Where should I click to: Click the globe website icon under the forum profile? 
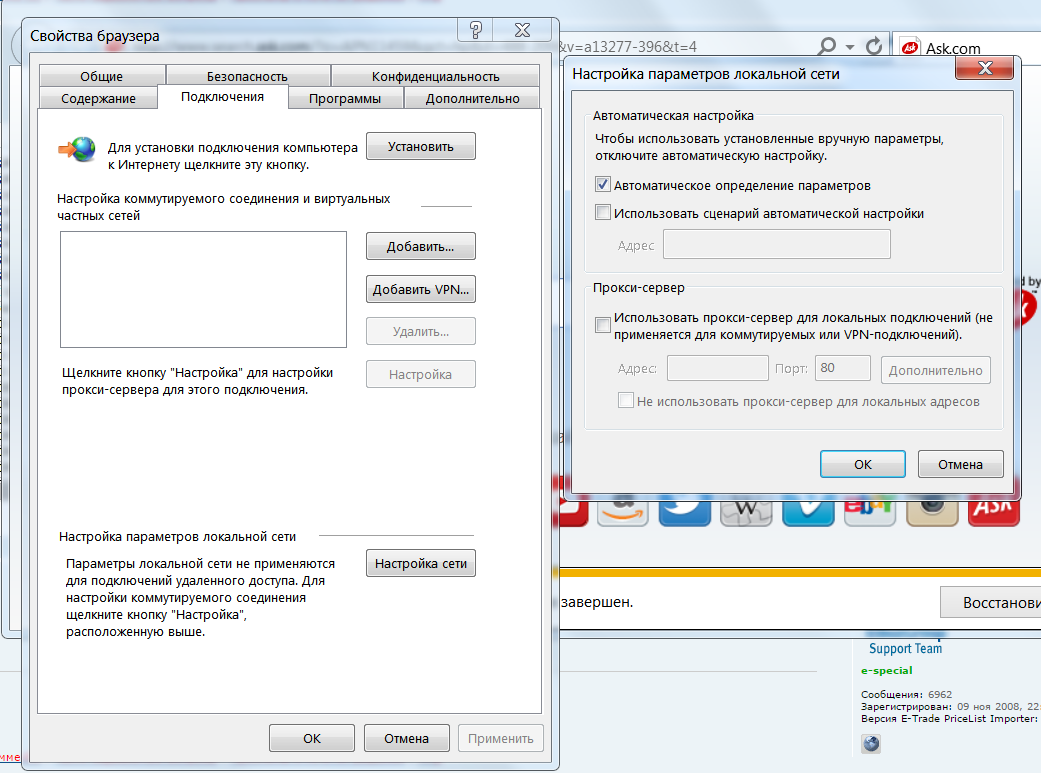pyautogui.click(x=871, y=743)
